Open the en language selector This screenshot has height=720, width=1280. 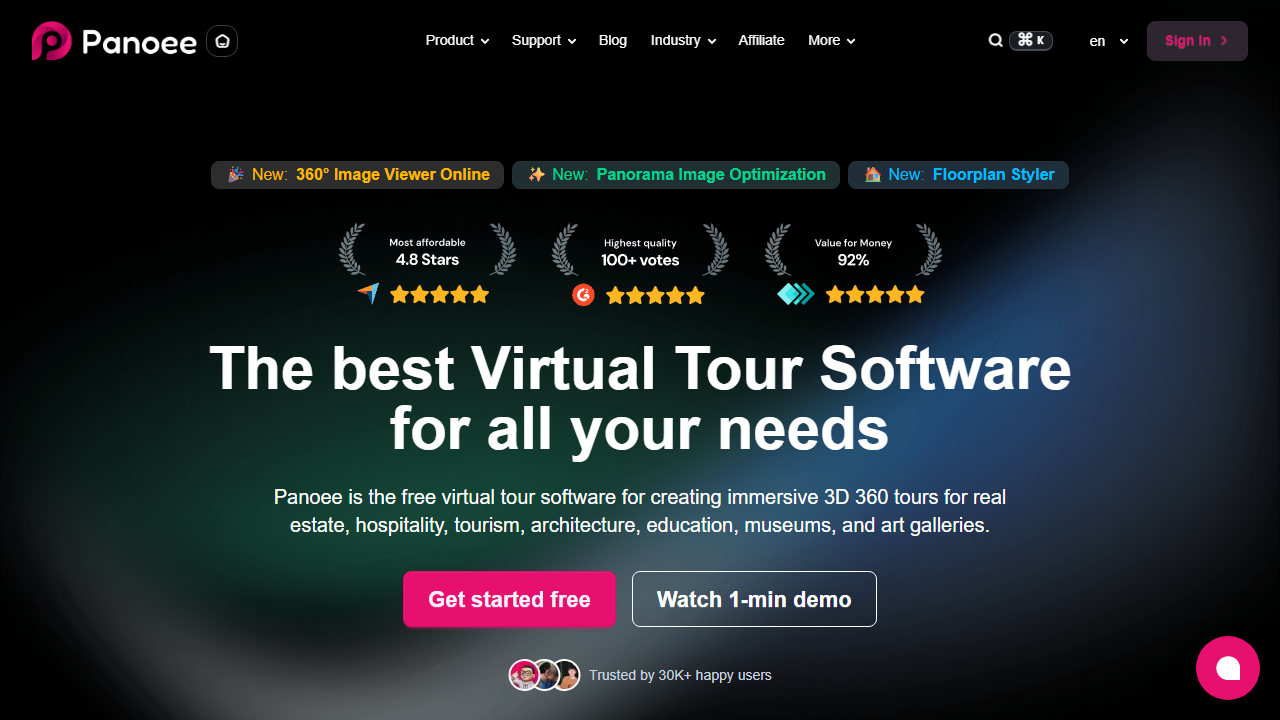point(1109,41)
